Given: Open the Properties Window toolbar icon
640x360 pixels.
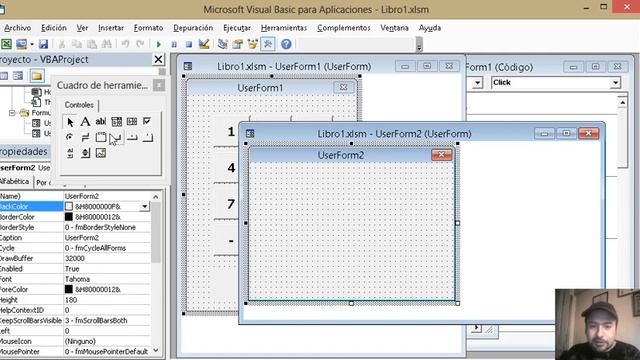Looking at the screenshot, I should tap(238, 44).
